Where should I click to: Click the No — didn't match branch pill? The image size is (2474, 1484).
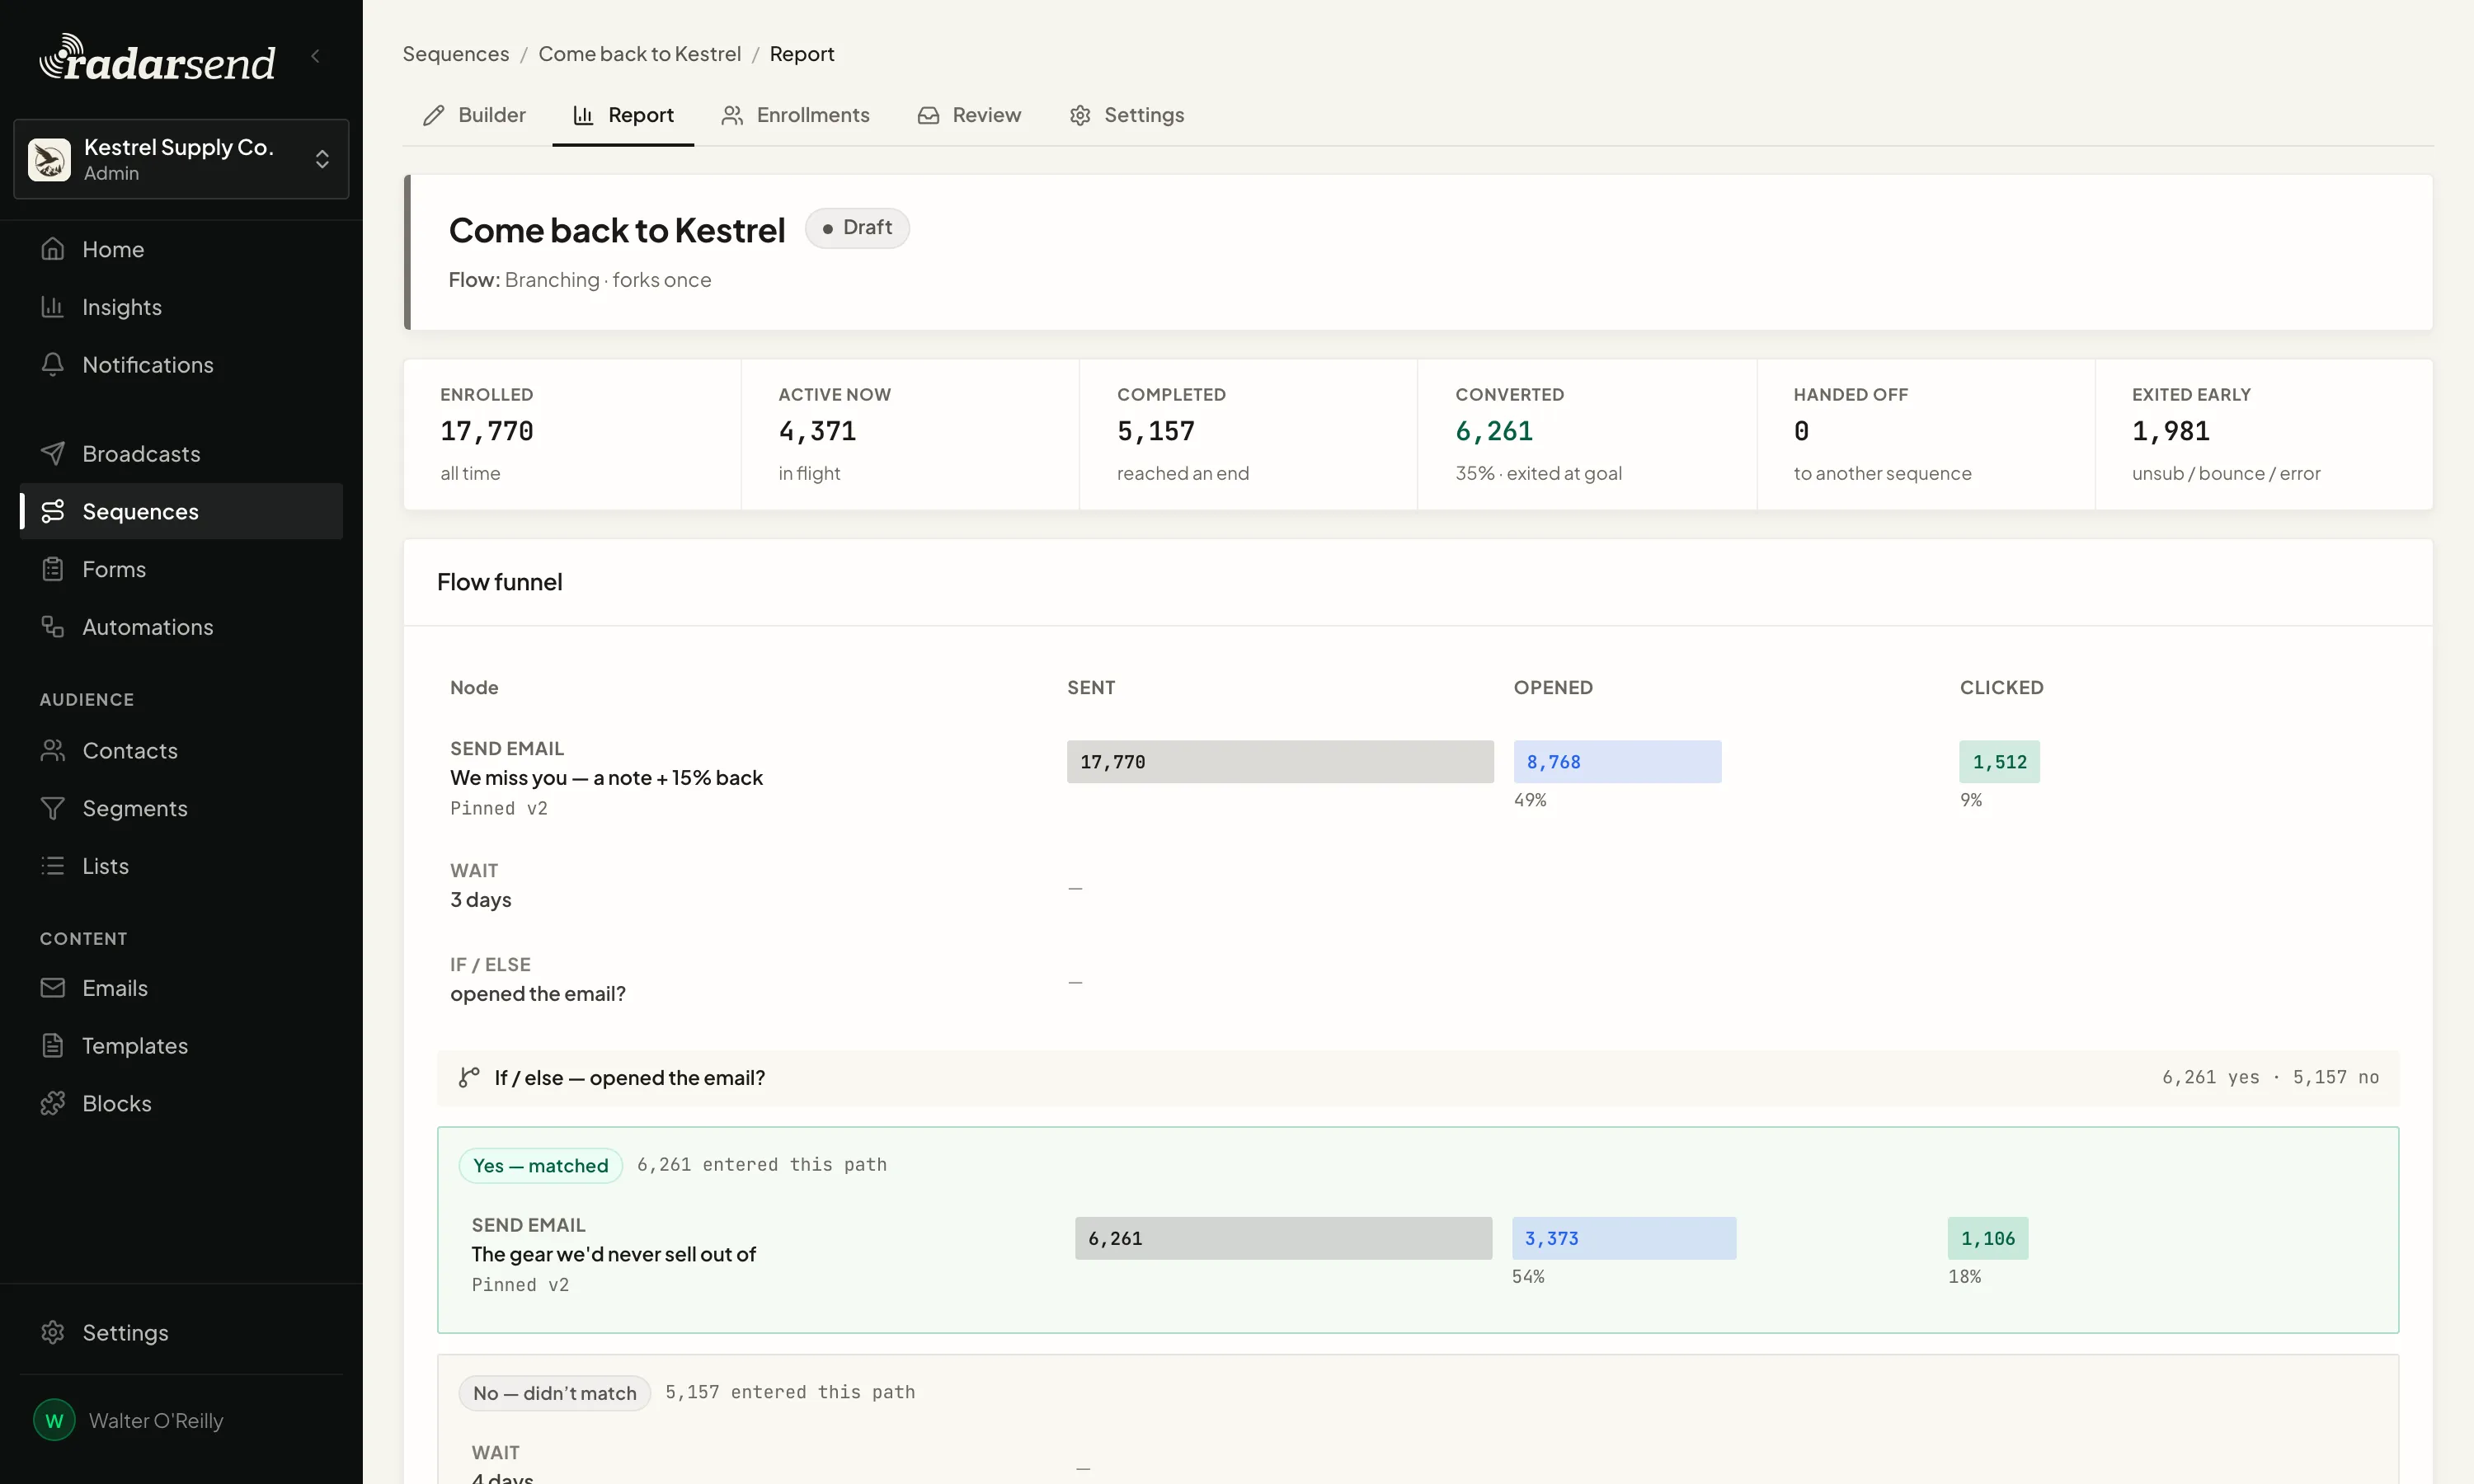[555, 1394]
